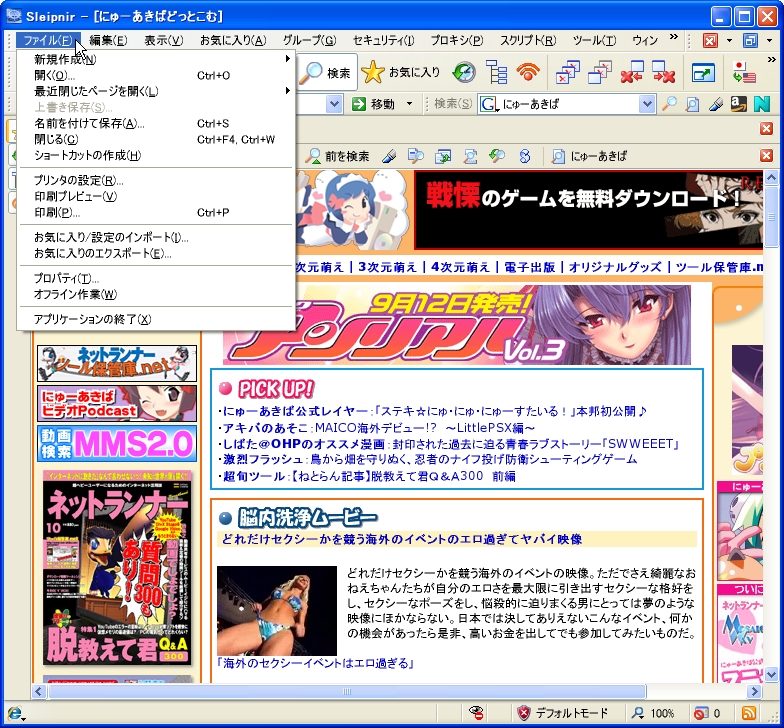Click the 検索 magnifier toolbar button
Viewport: 784px width, 728px height.
(x=327, y=73)
